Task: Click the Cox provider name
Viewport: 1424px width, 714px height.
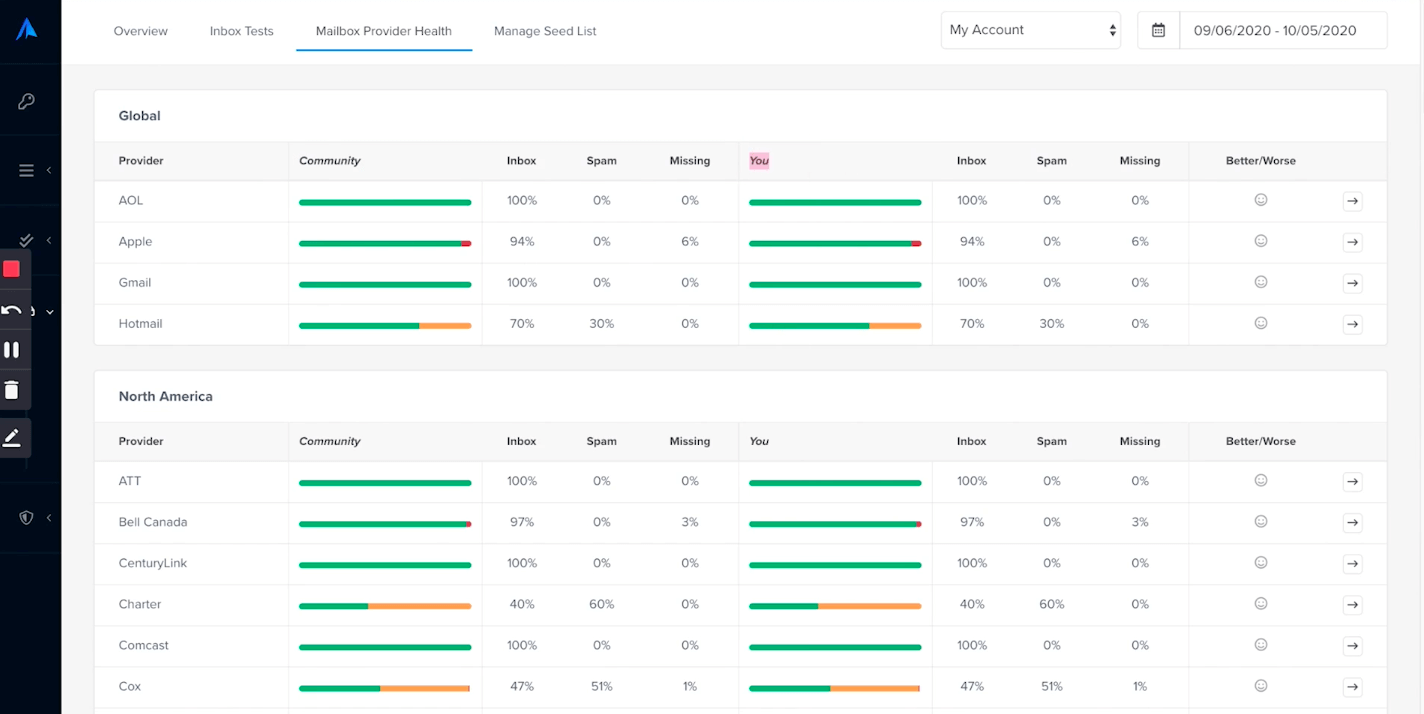Action: coord(130,686)
